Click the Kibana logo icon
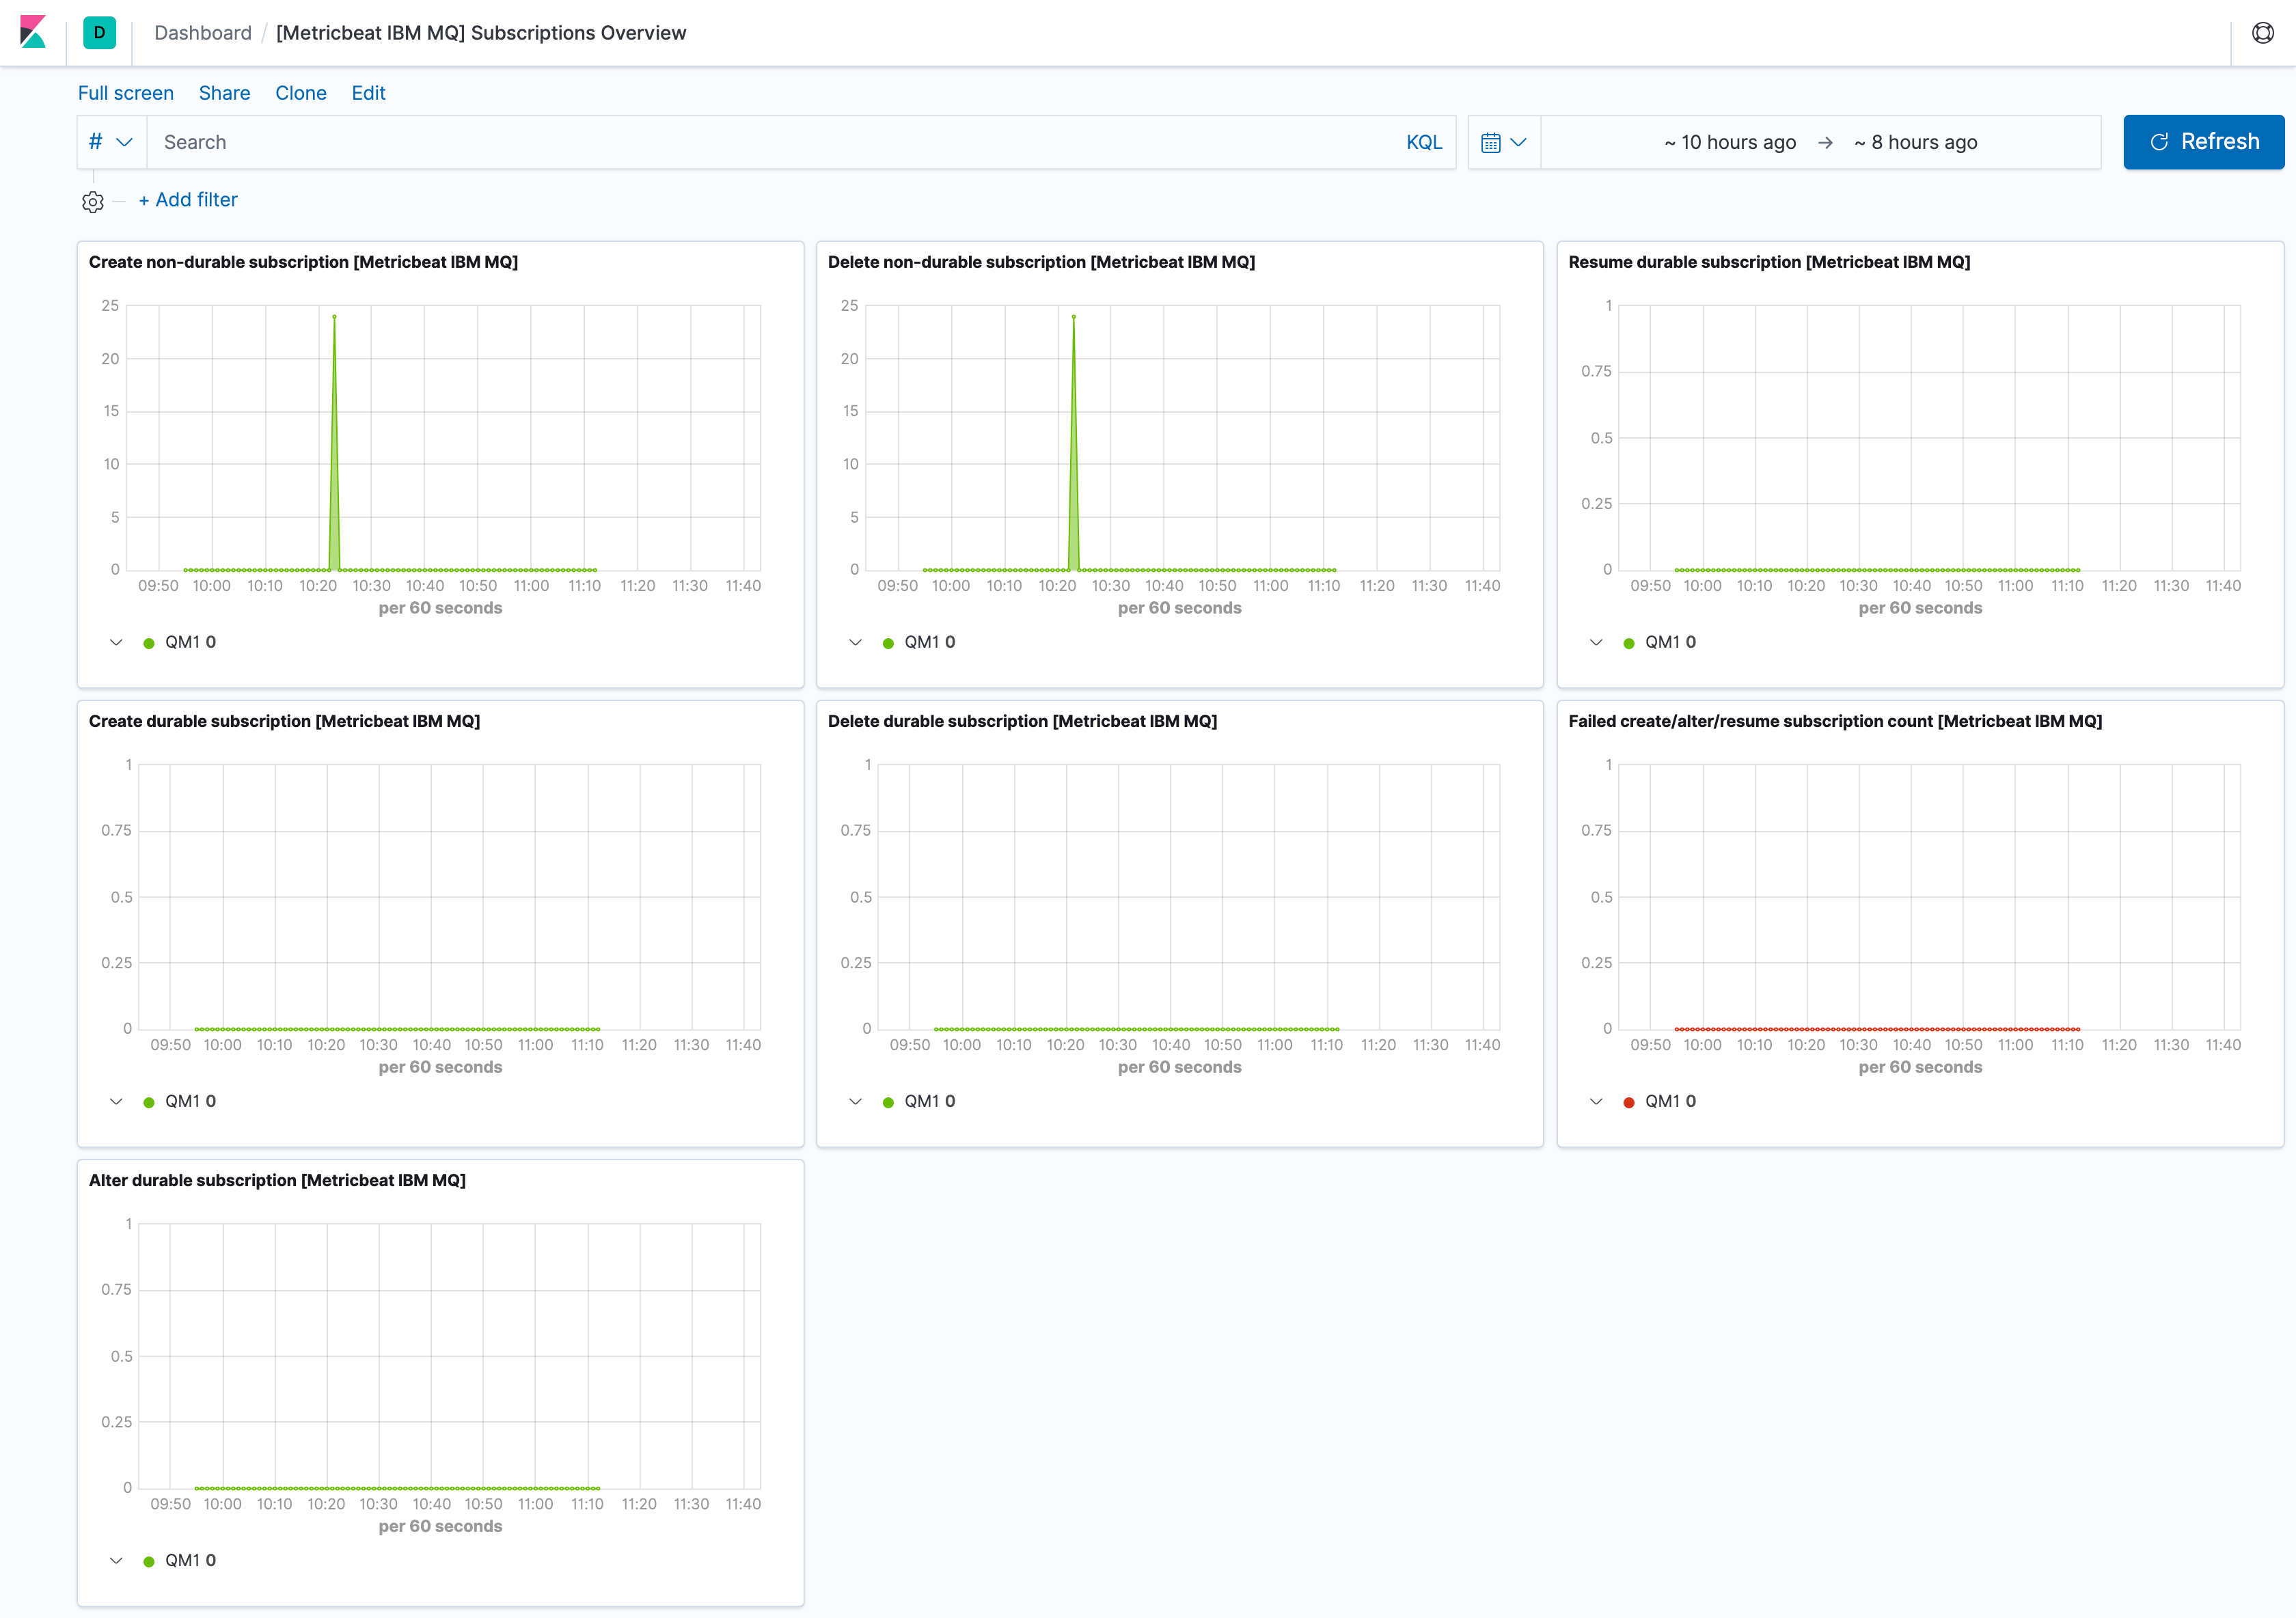The image size is (2296, 1618). point(33,32)
